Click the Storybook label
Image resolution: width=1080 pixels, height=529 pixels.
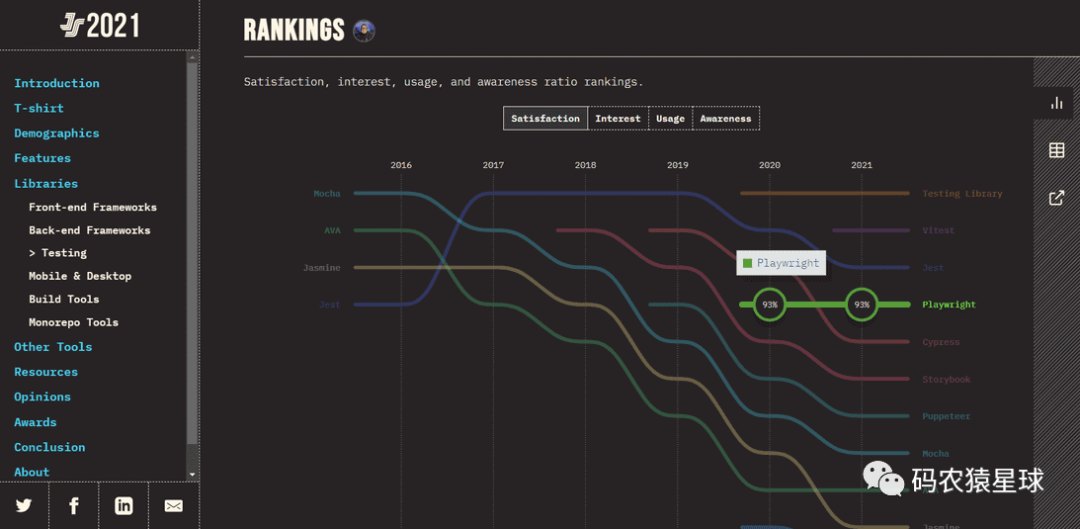tap(946, 380)
